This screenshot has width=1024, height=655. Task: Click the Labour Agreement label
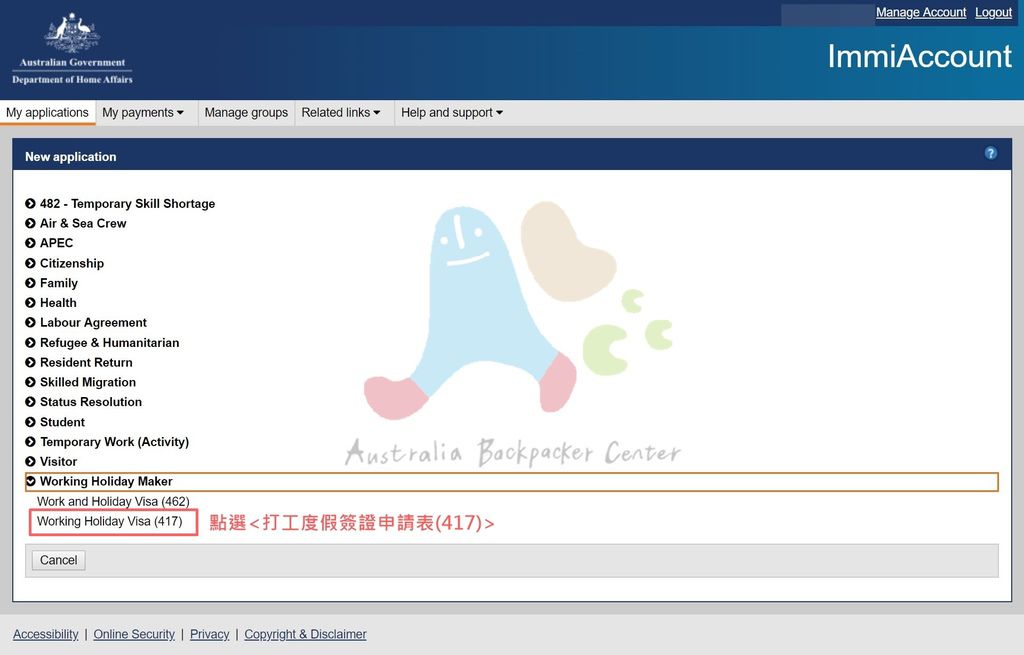point(93,323)
